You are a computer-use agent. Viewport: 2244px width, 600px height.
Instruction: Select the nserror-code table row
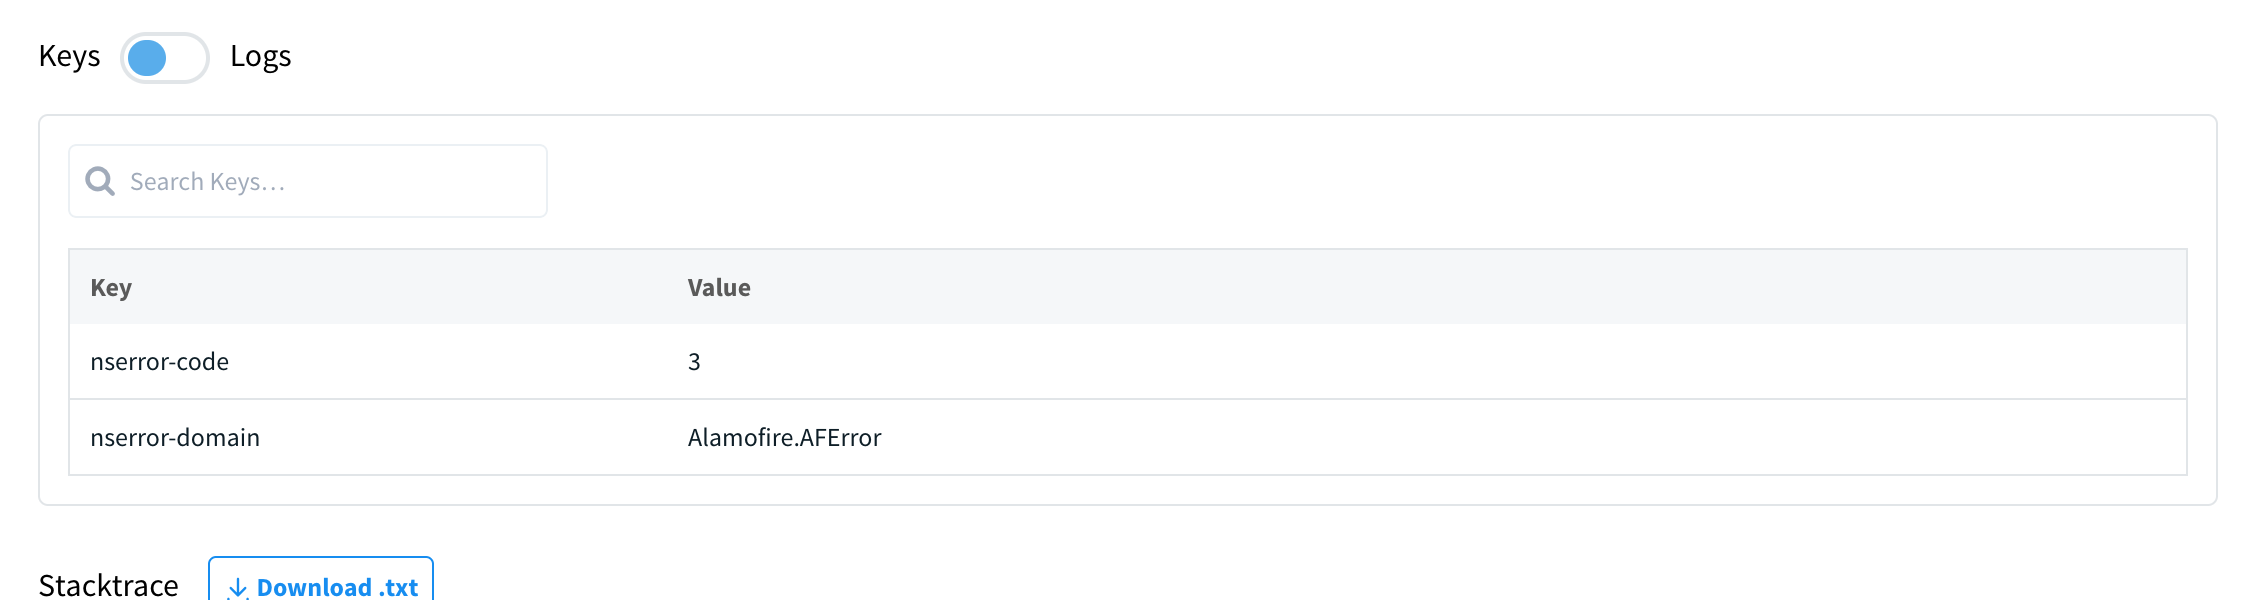tap(400, 362)
